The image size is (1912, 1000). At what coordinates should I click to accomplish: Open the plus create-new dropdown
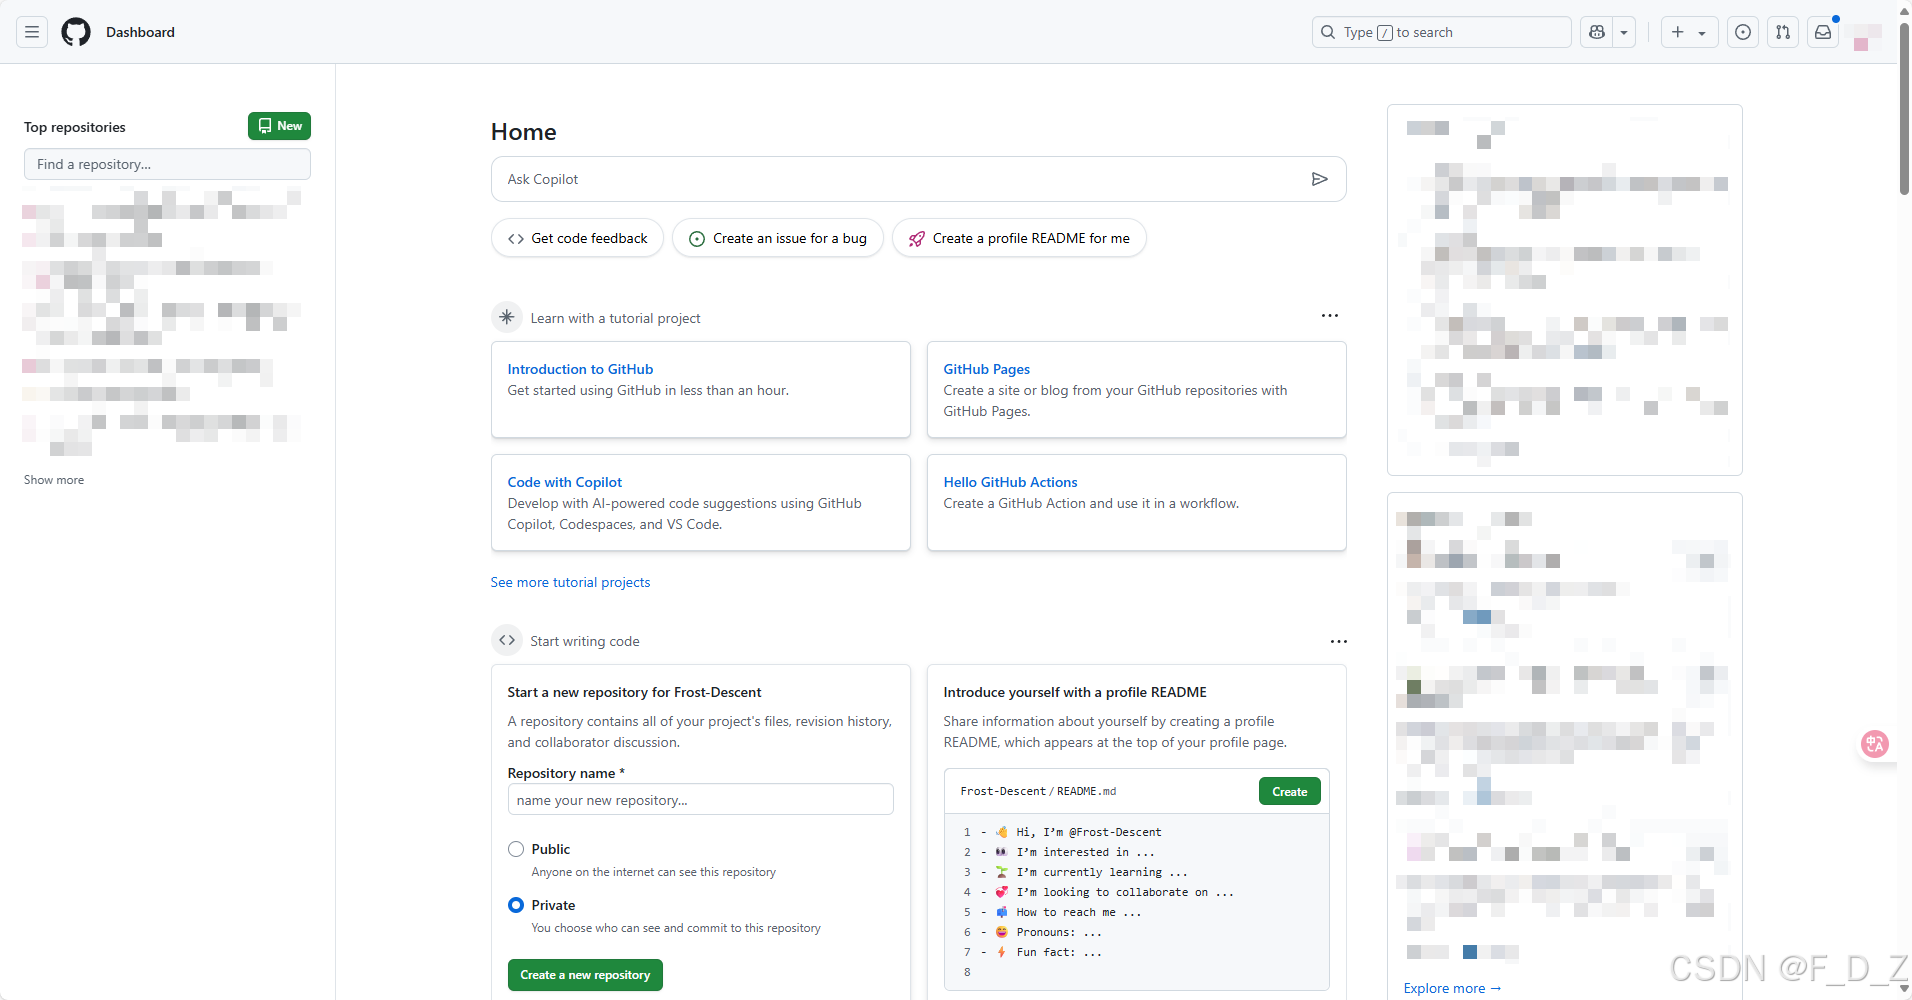(1689, 32)
